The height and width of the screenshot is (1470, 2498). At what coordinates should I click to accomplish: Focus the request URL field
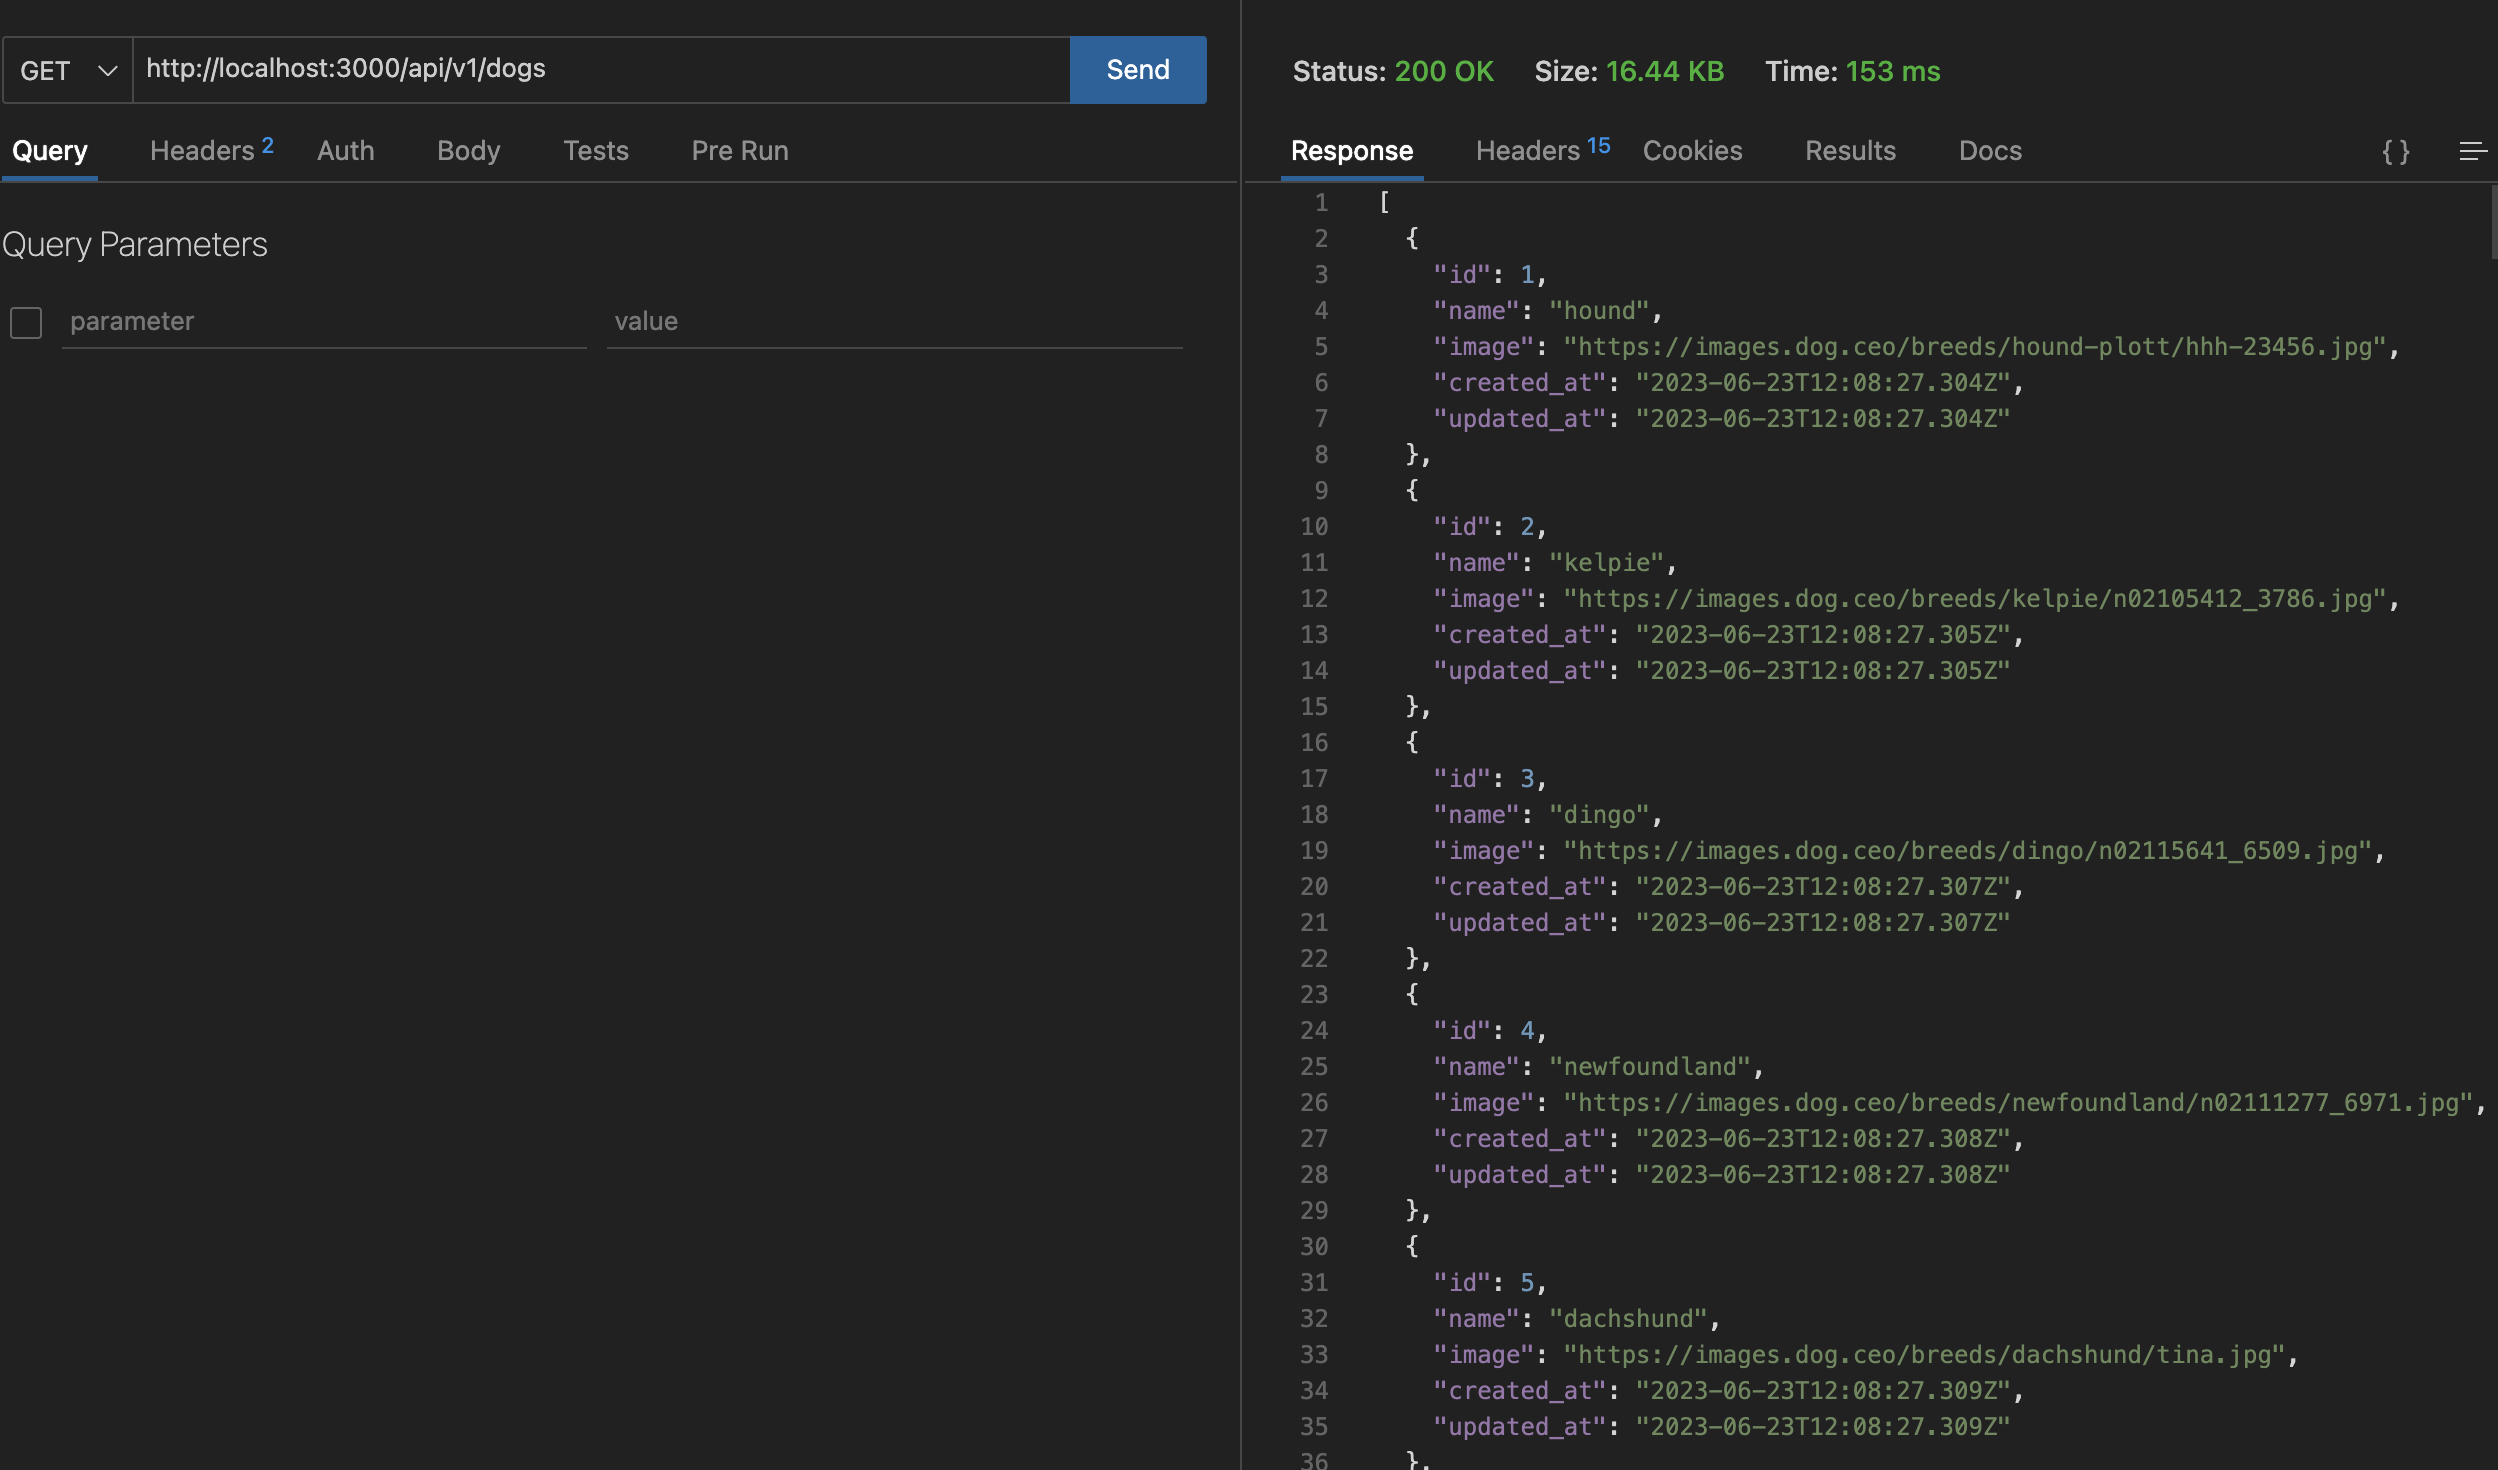[601, 70]
